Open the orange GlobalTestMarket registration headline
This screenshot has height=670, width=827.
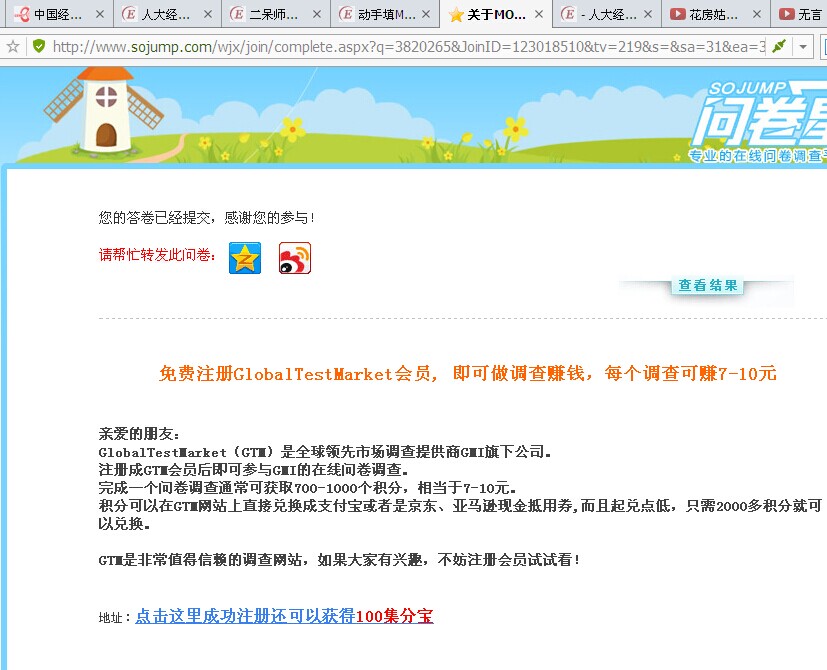pos(467,374)
